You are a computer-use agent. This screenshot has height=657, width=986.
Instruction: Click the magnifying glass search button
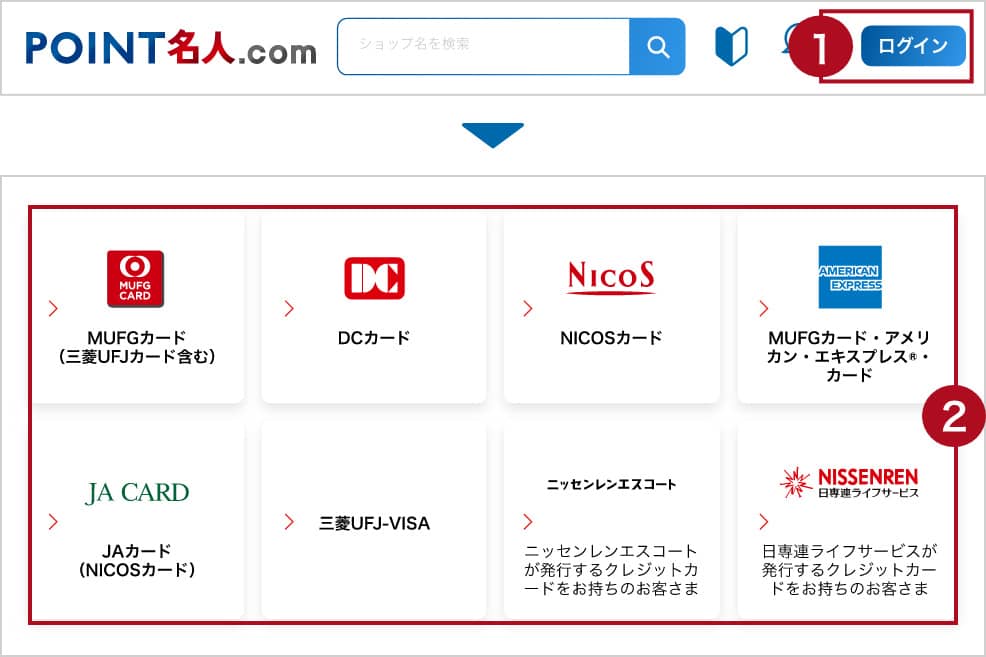point(657,47)
